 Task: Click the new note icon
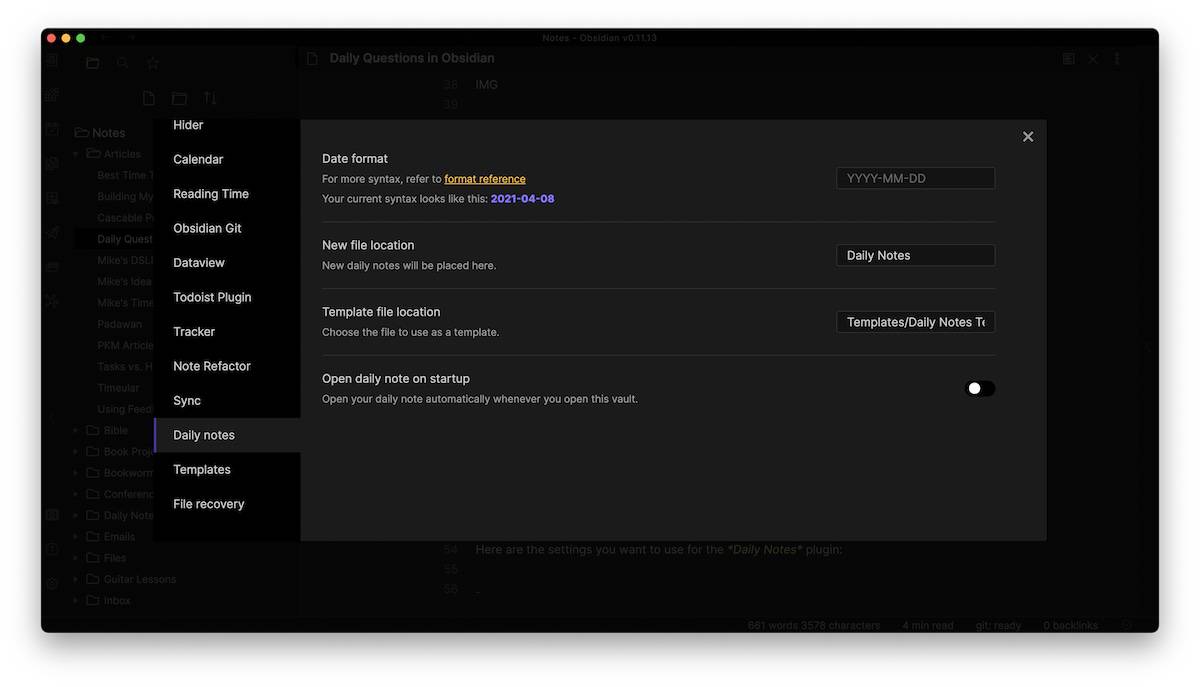pos(148,98)
